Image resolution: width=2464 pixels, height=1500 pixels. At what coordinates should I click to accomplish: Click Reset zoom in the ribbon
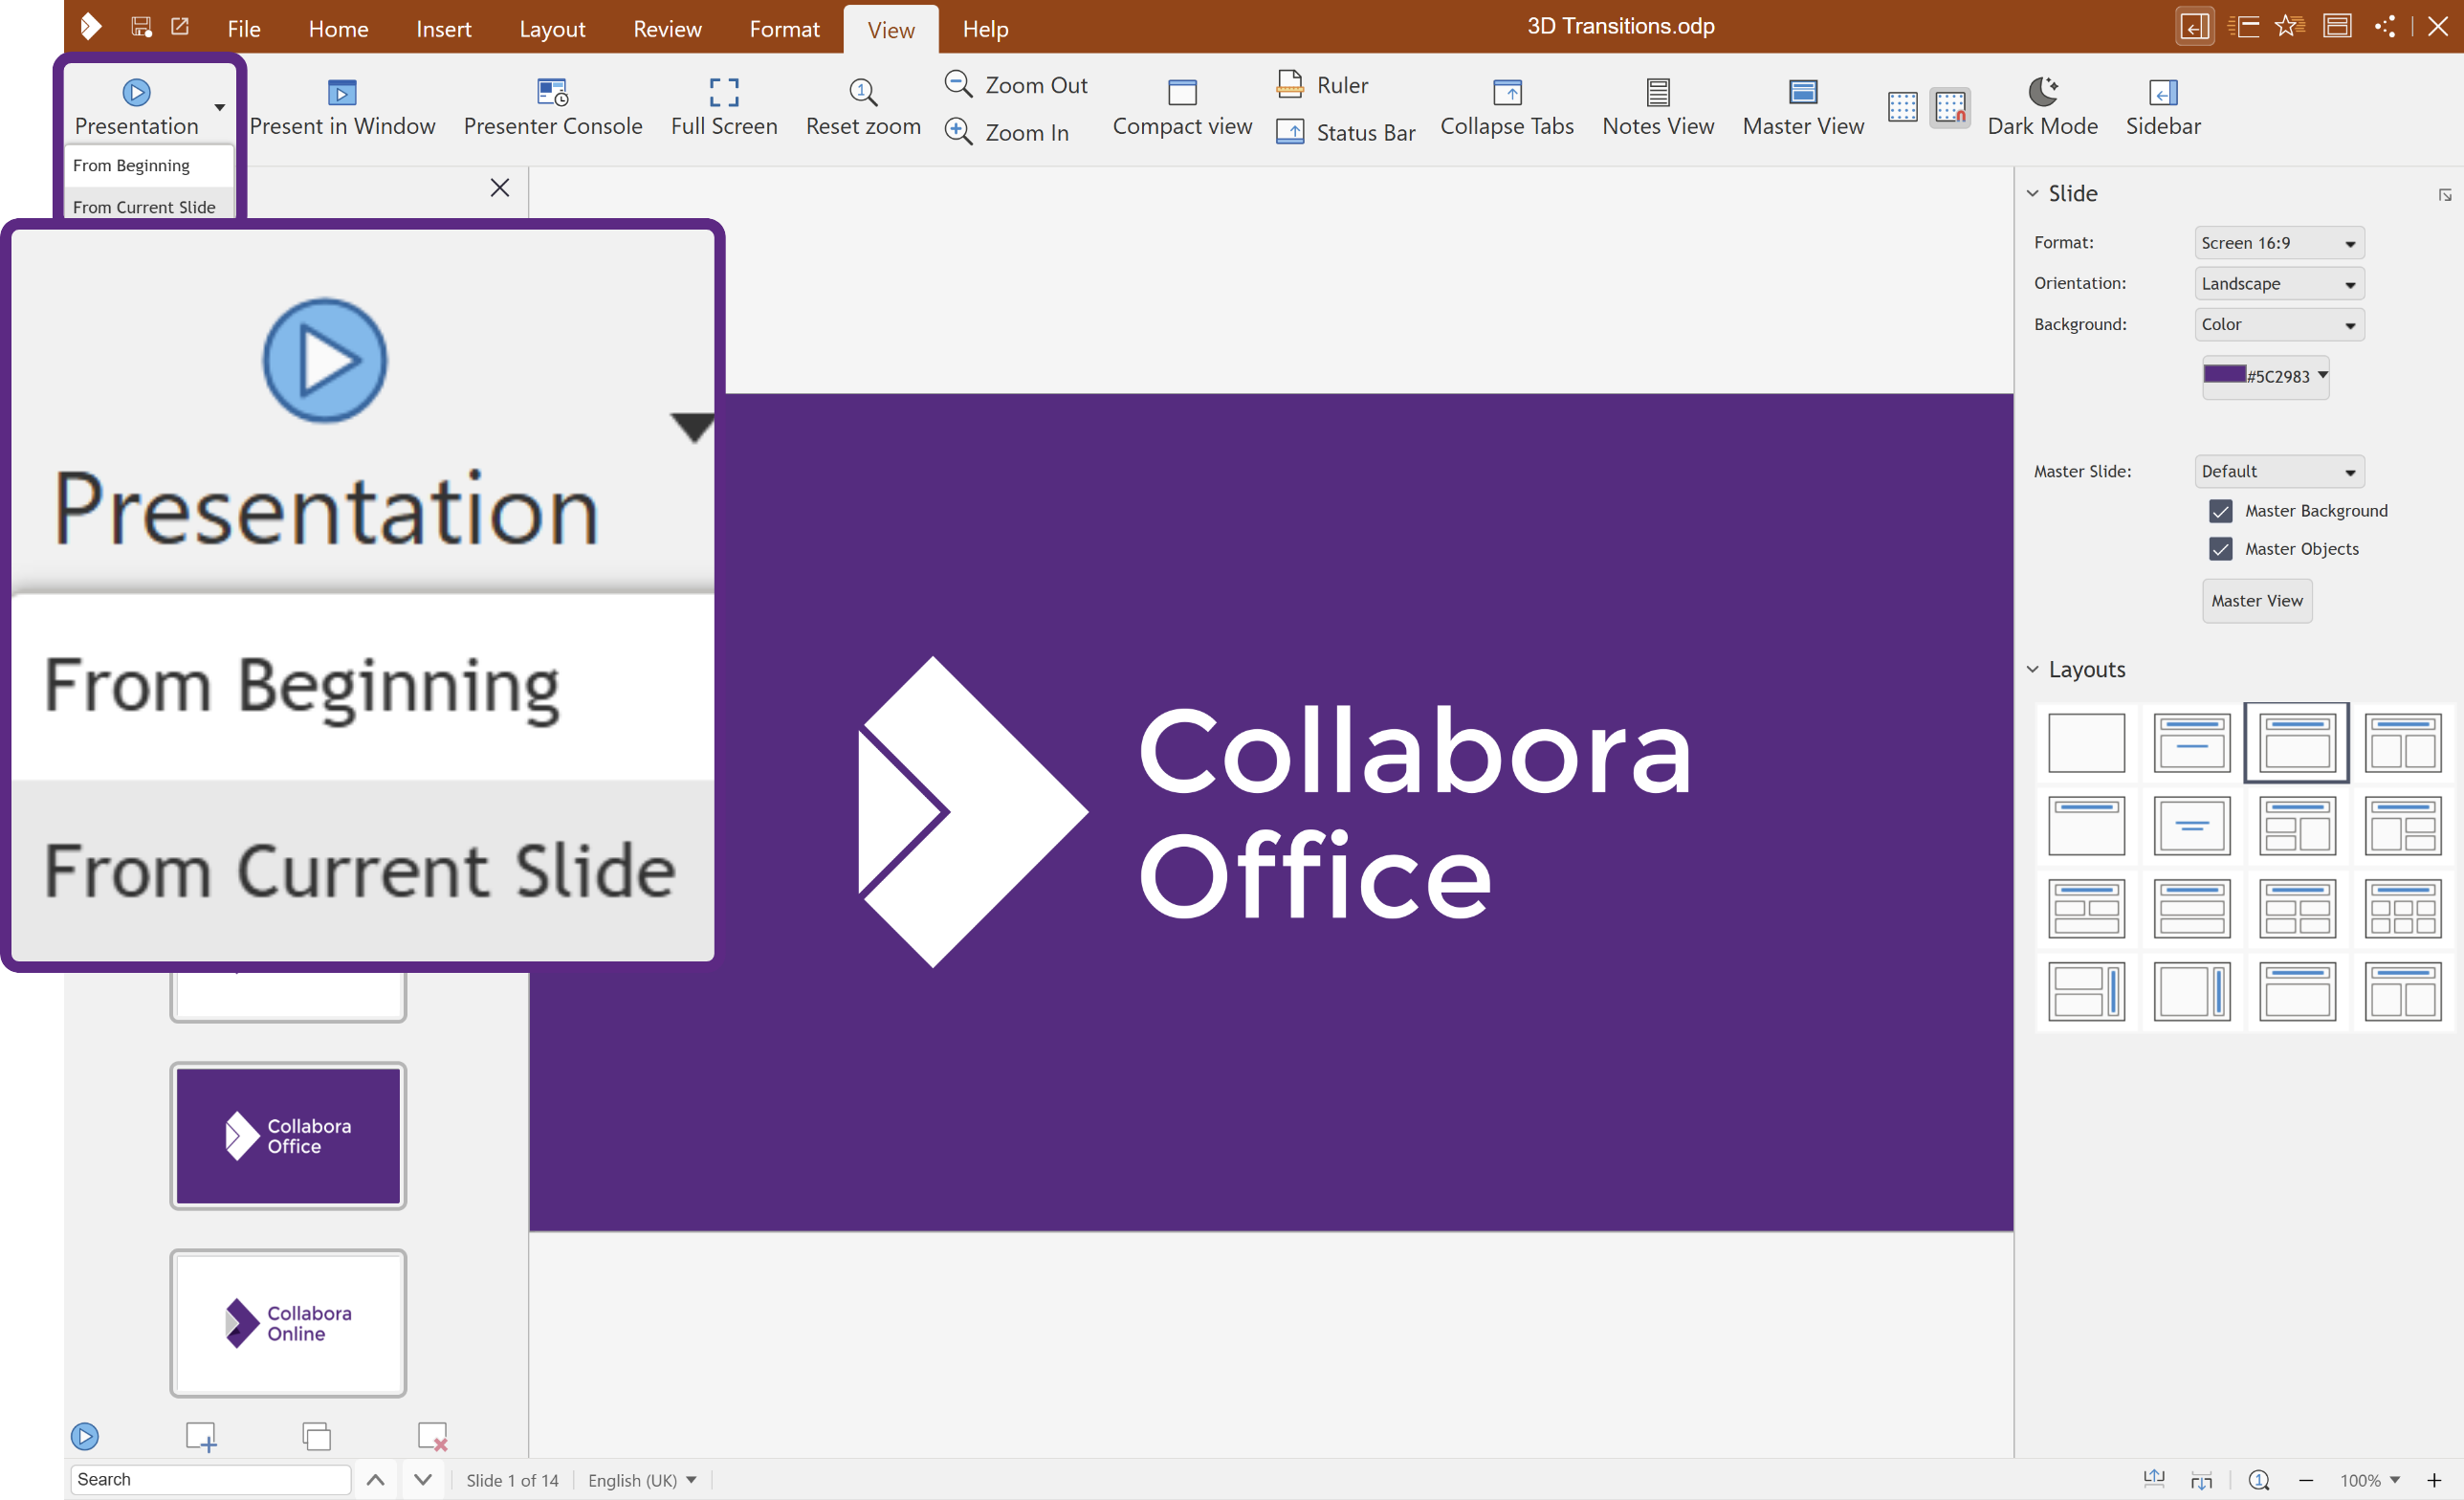(x=863, y=106)
